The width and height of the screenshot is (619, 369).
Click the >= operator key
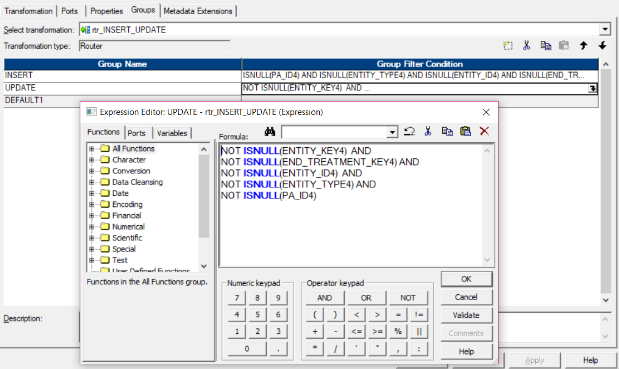pyautogui.click(x=377, y=332)
